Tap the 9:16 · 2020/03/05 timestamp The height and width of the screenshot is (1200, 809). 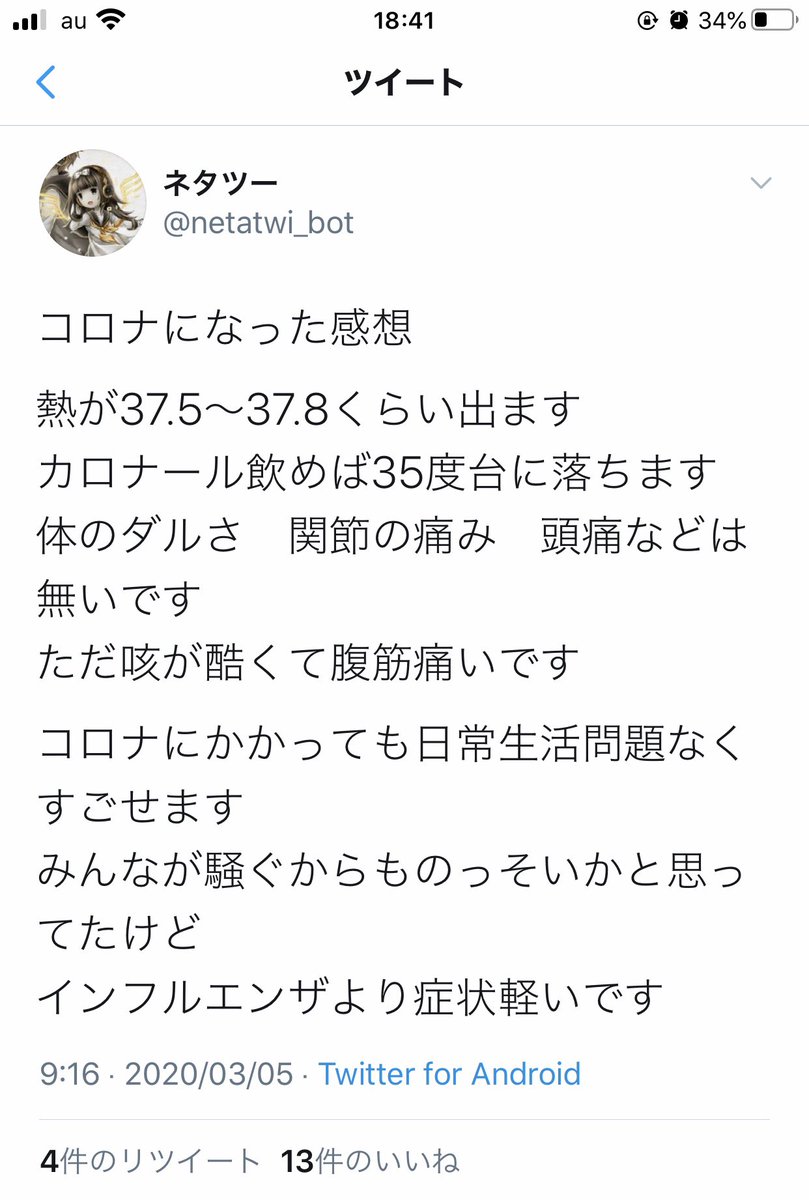(167, 1074)
